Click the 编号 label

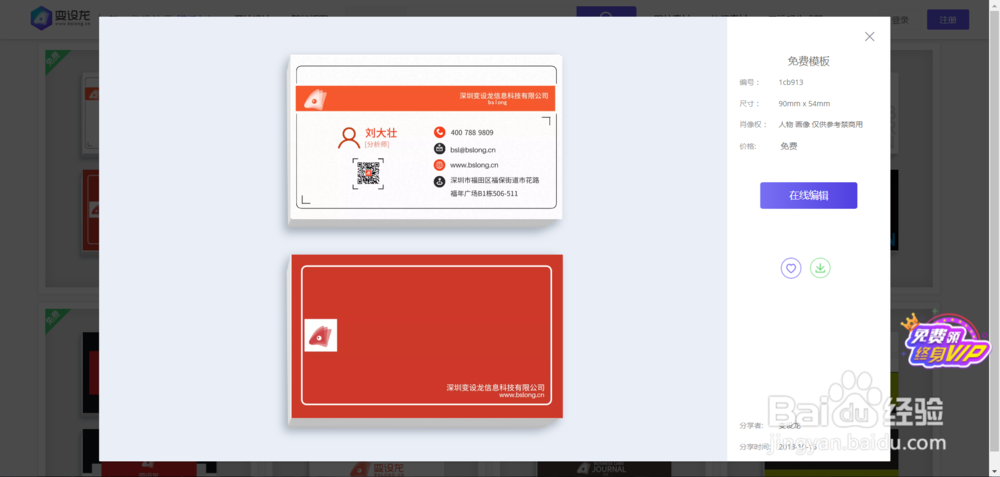coord(749,82)
